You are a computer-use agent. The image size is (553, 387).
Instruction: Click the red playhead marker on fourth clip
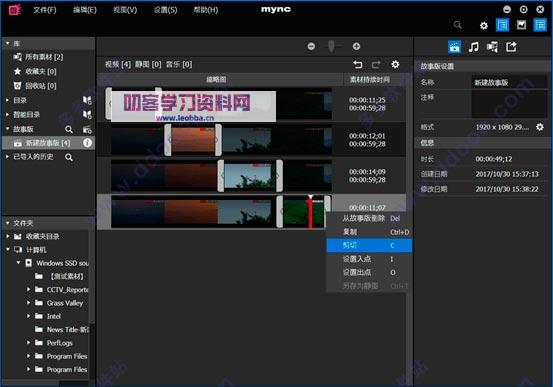[310, 211]
